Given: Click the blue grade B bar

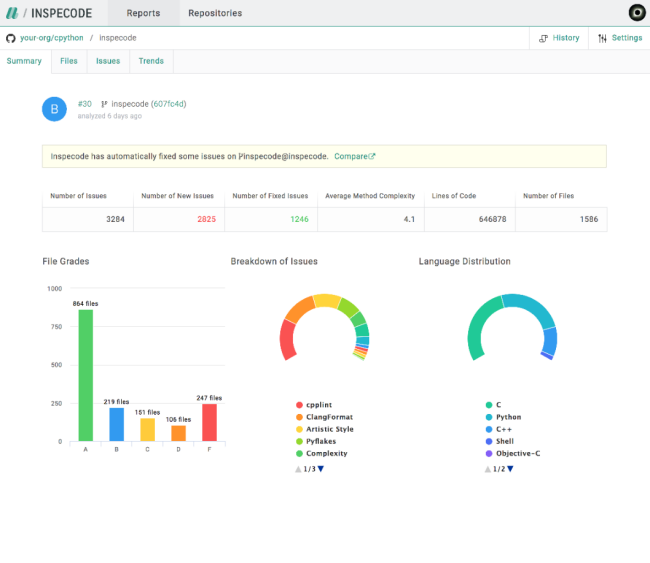Looking at the screenshot, I should coord(116,425).
